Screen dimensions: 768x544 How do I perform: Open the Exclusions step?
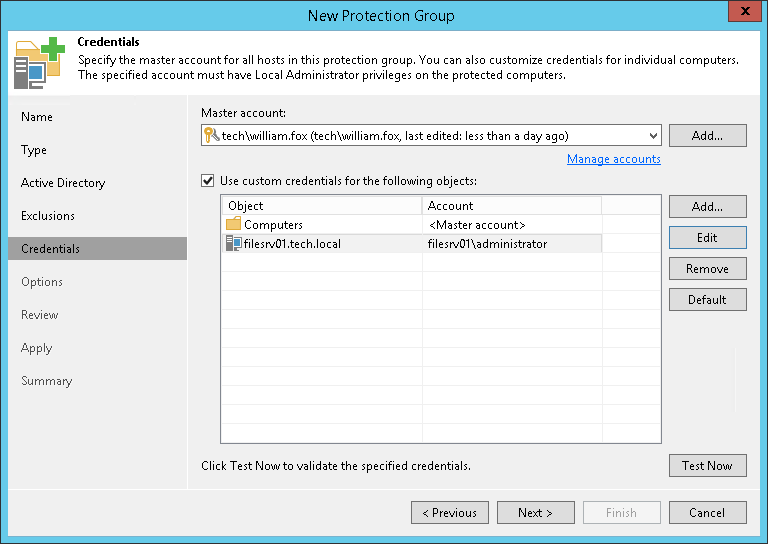(48, 216)
